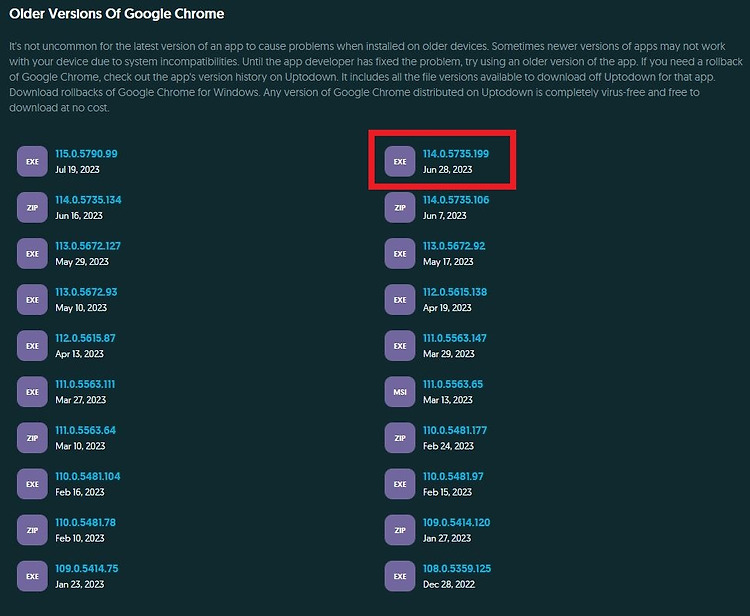The height and width of the screenshot is (616, 750).
Task: Click the date May 10, 2023
Action: (81, 308)
